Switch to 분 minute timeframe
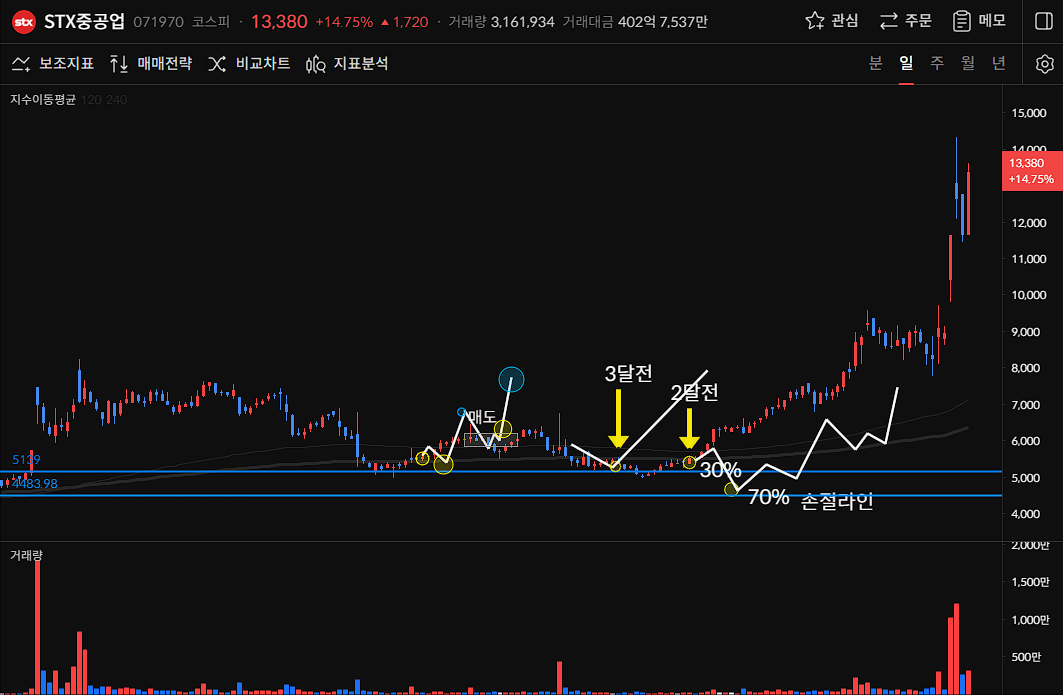Viewport: 1063px width, 695px height. coord(875,63)
